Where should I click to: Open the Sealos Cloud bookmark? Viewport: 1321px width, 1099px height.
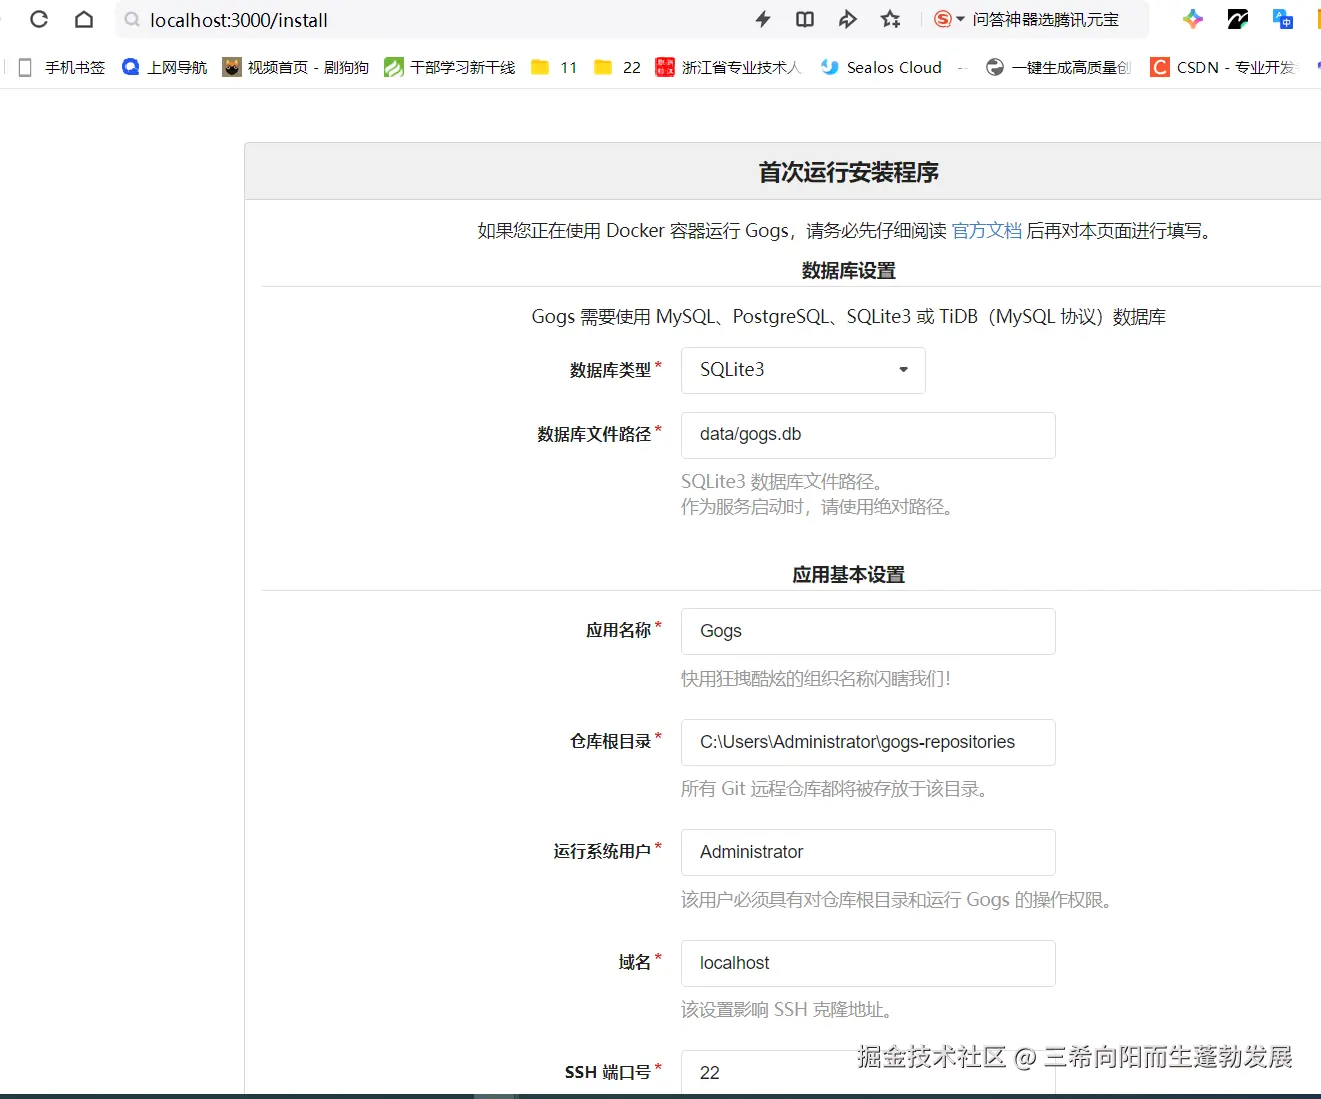881,67
